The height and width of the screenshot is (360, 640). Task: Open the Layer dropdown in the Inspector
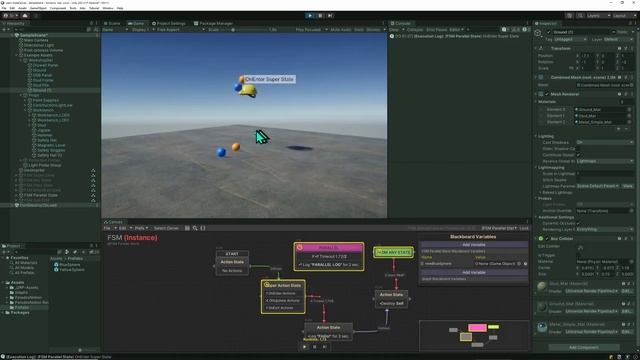click(x=618, y=39)
